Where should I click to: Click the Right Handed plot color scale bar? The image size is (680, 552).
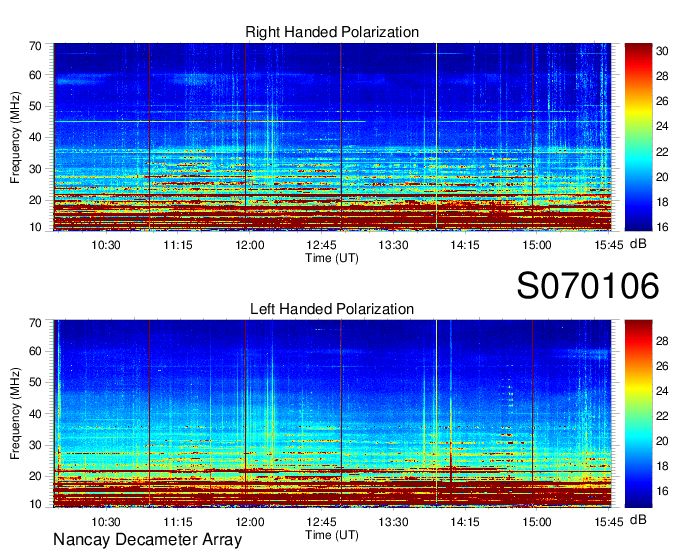point(638,137)
